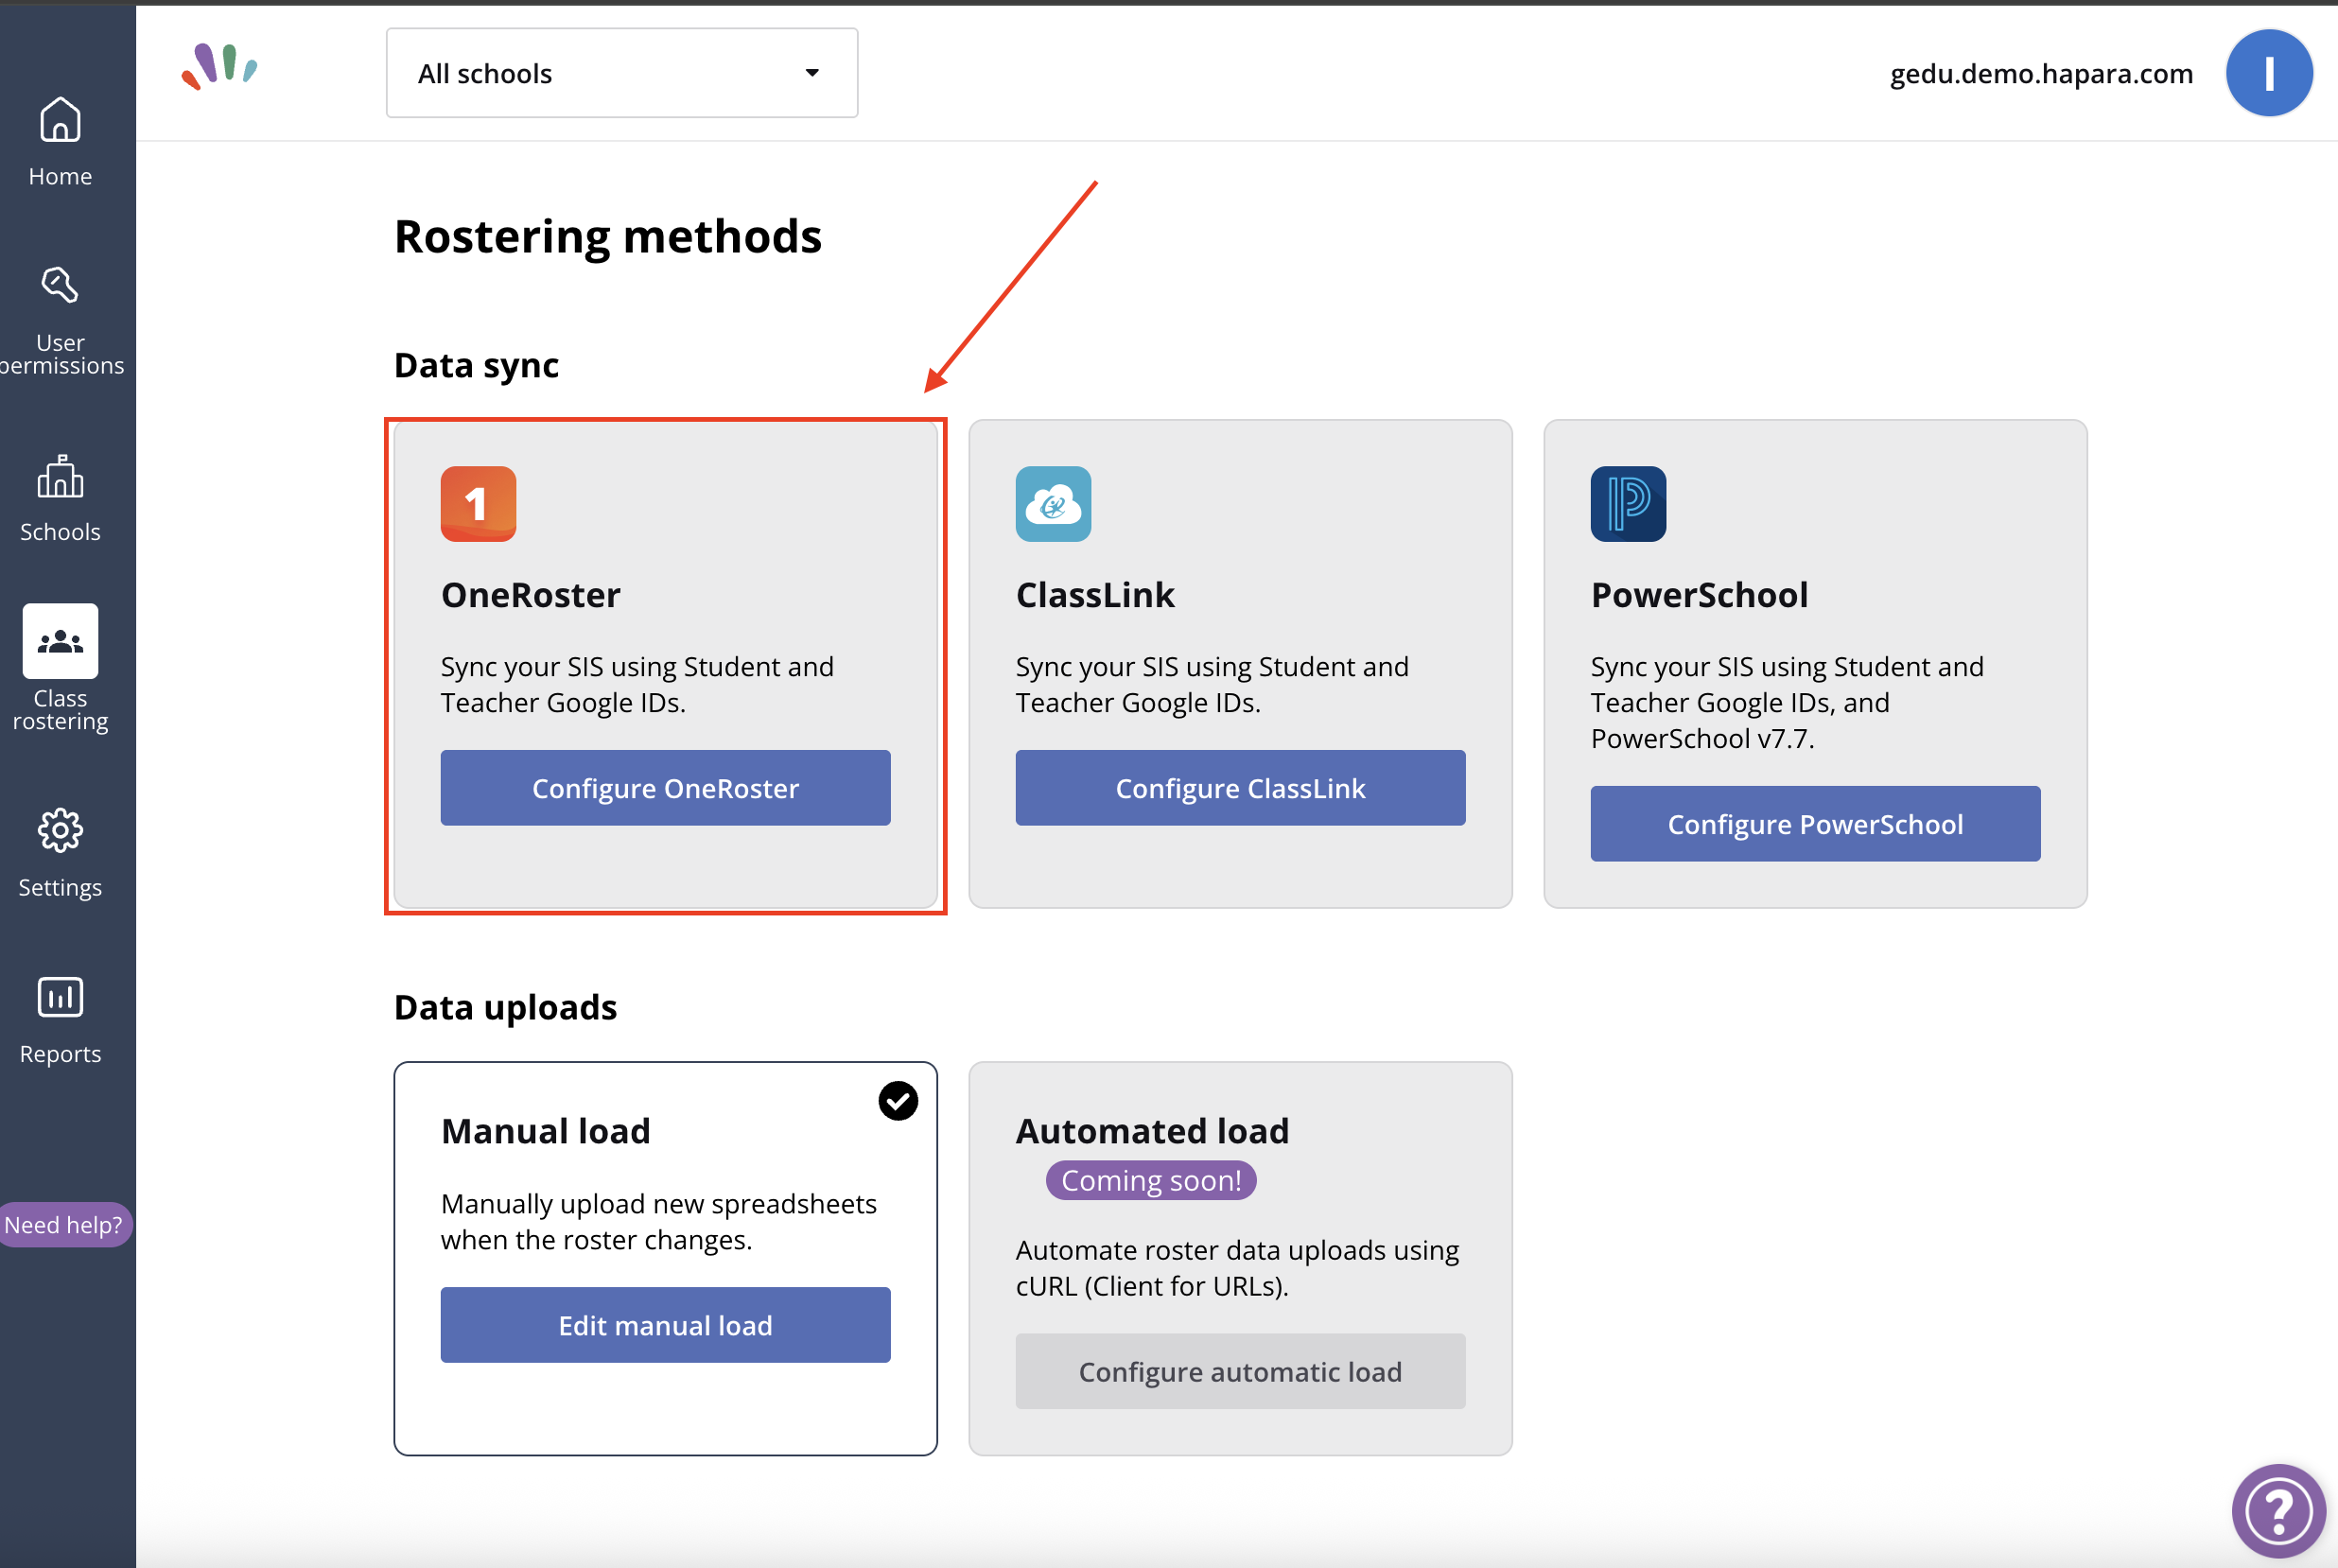
Task: Open the round help question mark icon
Action: 2279,1510
